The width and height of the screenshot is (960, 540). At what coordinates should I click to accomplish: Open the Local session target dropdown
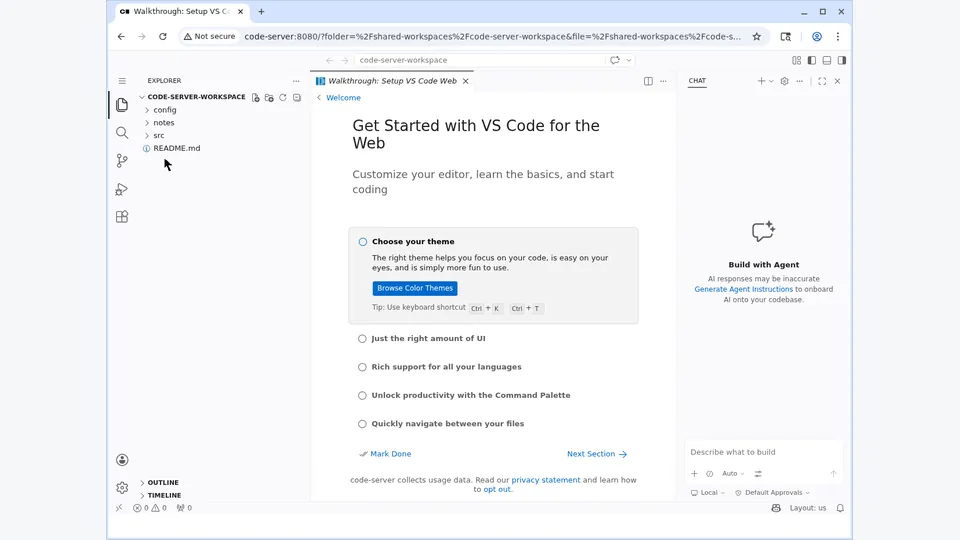click(708, 492)
